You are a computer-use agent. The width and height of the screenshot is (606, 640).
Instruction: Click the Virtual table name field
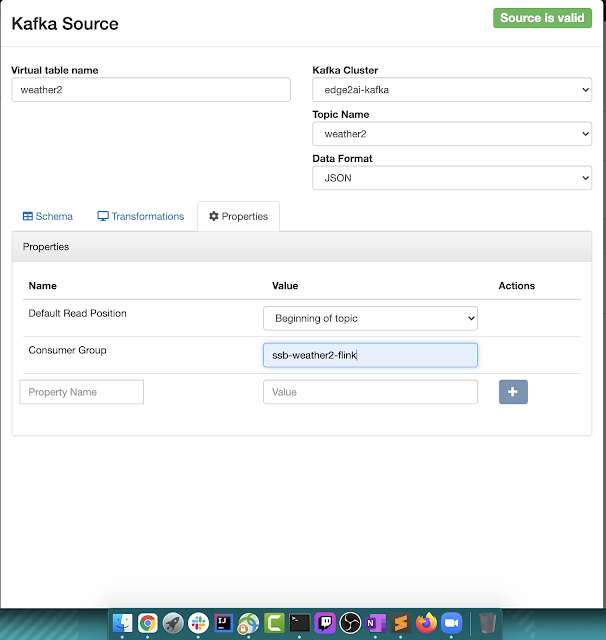point(150,90)
